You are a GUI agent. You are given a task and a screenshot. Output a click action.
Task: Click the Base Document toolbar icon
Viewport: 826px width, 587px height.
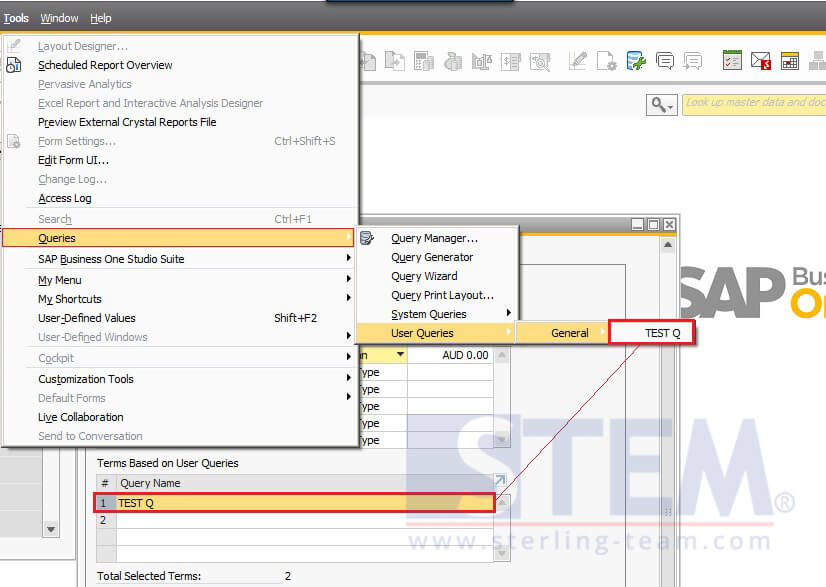click(x=368, y=62)
